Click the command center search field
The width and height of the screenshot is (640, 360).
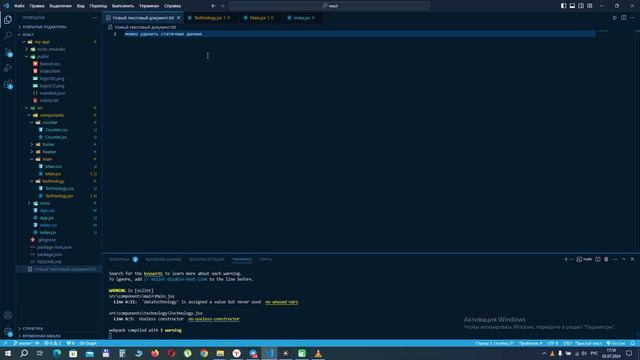[x=329, y=6]
